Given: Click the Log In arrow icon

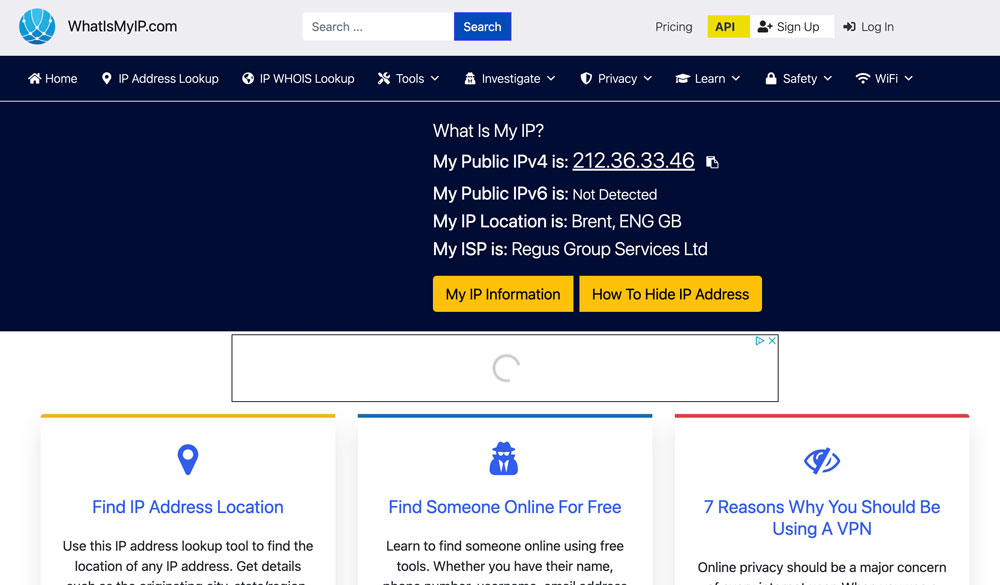Looking at the screenshot, I should pyautogui.click(x=849, y=27).
